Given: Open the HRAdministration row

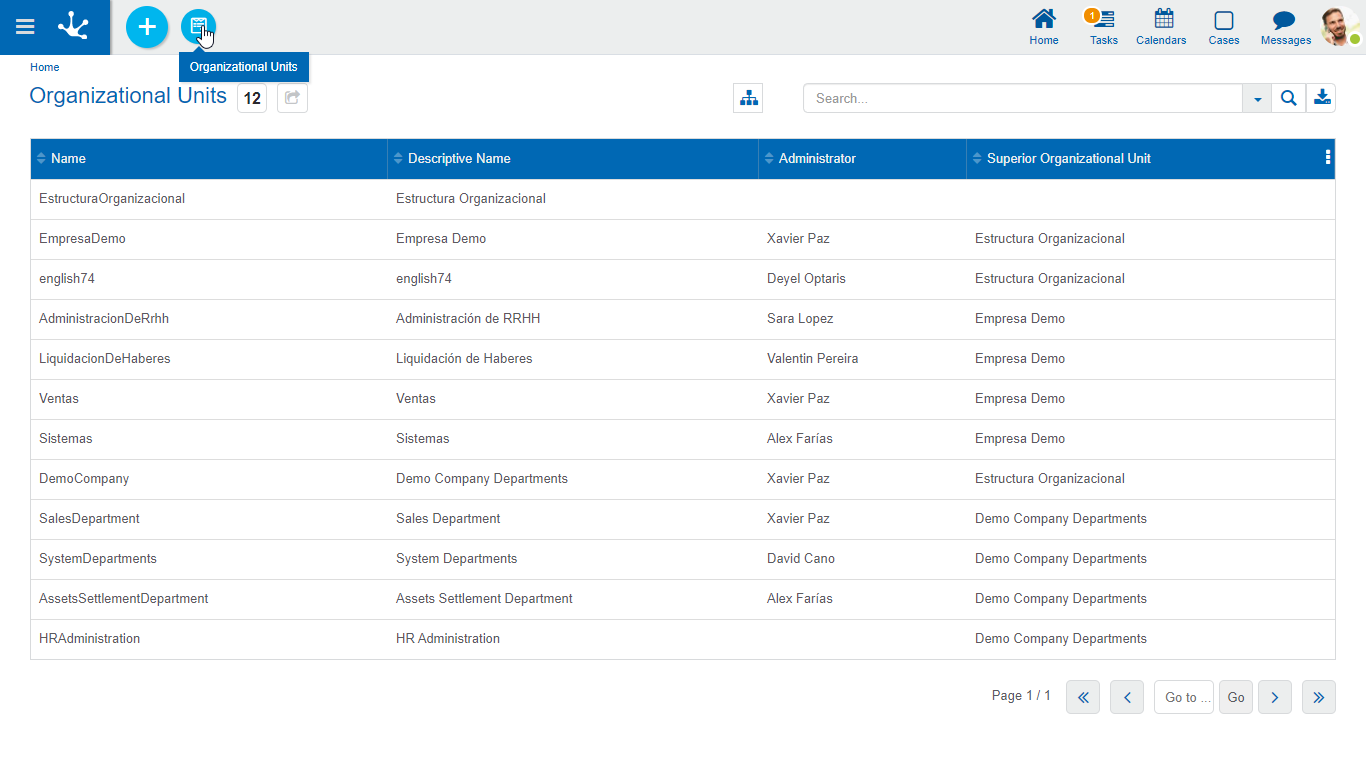Looking at the screenshot, I should pyautogui.click(x=683, y=639).
